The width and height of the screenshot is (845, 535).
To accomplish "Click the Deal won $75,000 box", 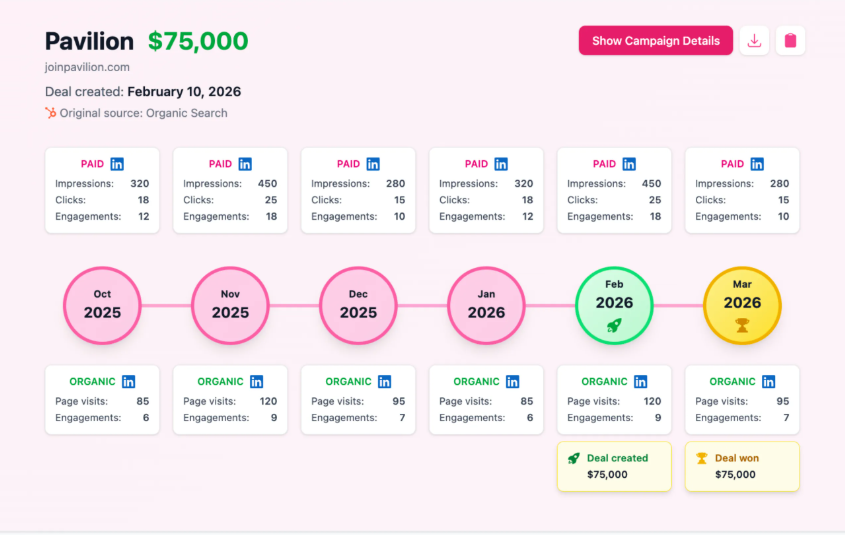I will point(742,467).
